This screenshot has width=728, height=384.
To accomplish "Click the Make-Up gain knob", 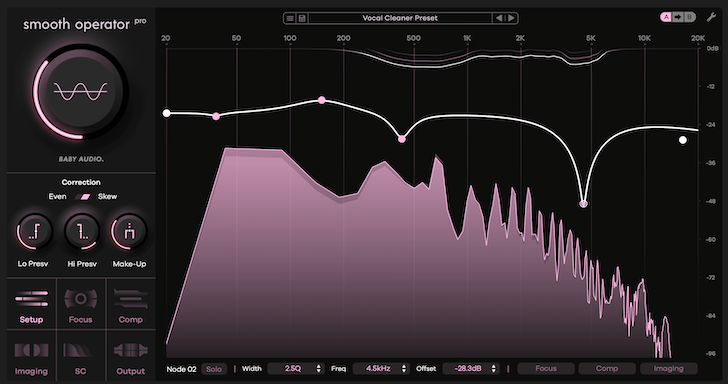I will pyautogui.click(x=129, y=231).
